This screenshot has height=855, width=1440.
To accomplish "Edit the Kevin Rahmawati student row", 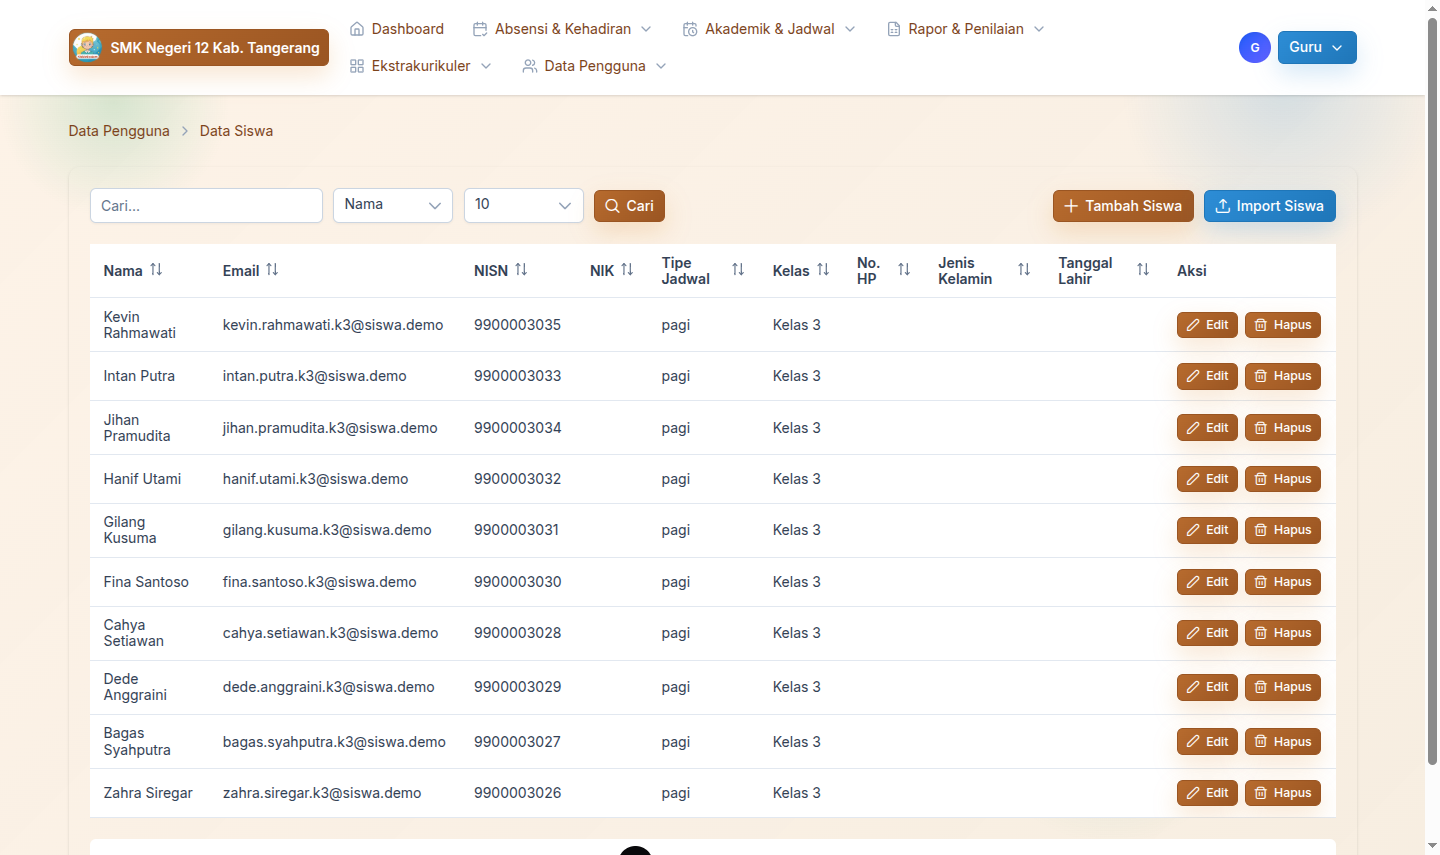I will point(1207,325).
